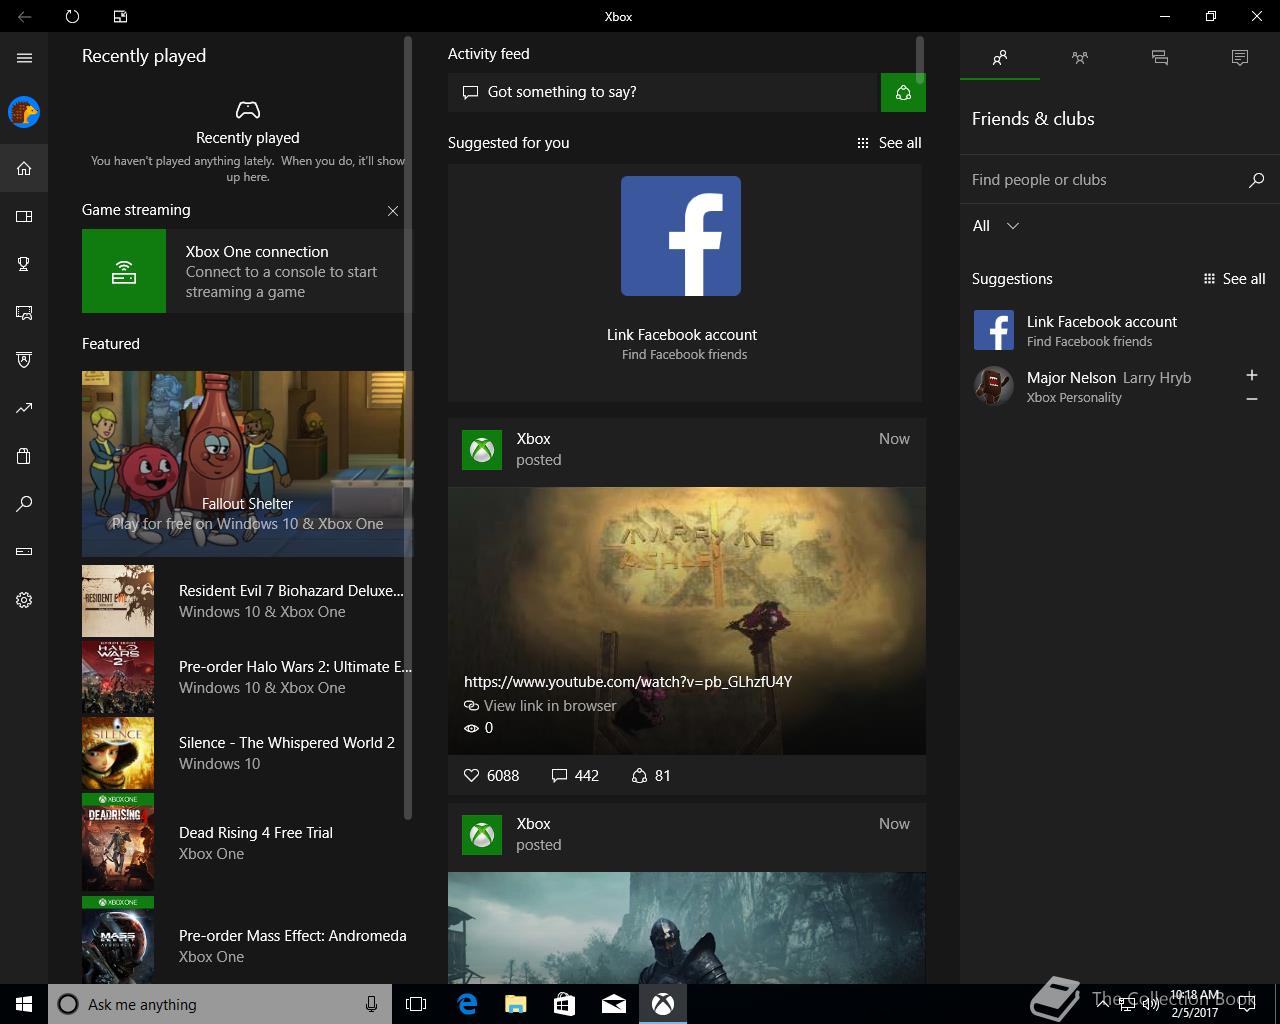
Task: Expand the All filter dropdown
Action: [x=996, y=226]
